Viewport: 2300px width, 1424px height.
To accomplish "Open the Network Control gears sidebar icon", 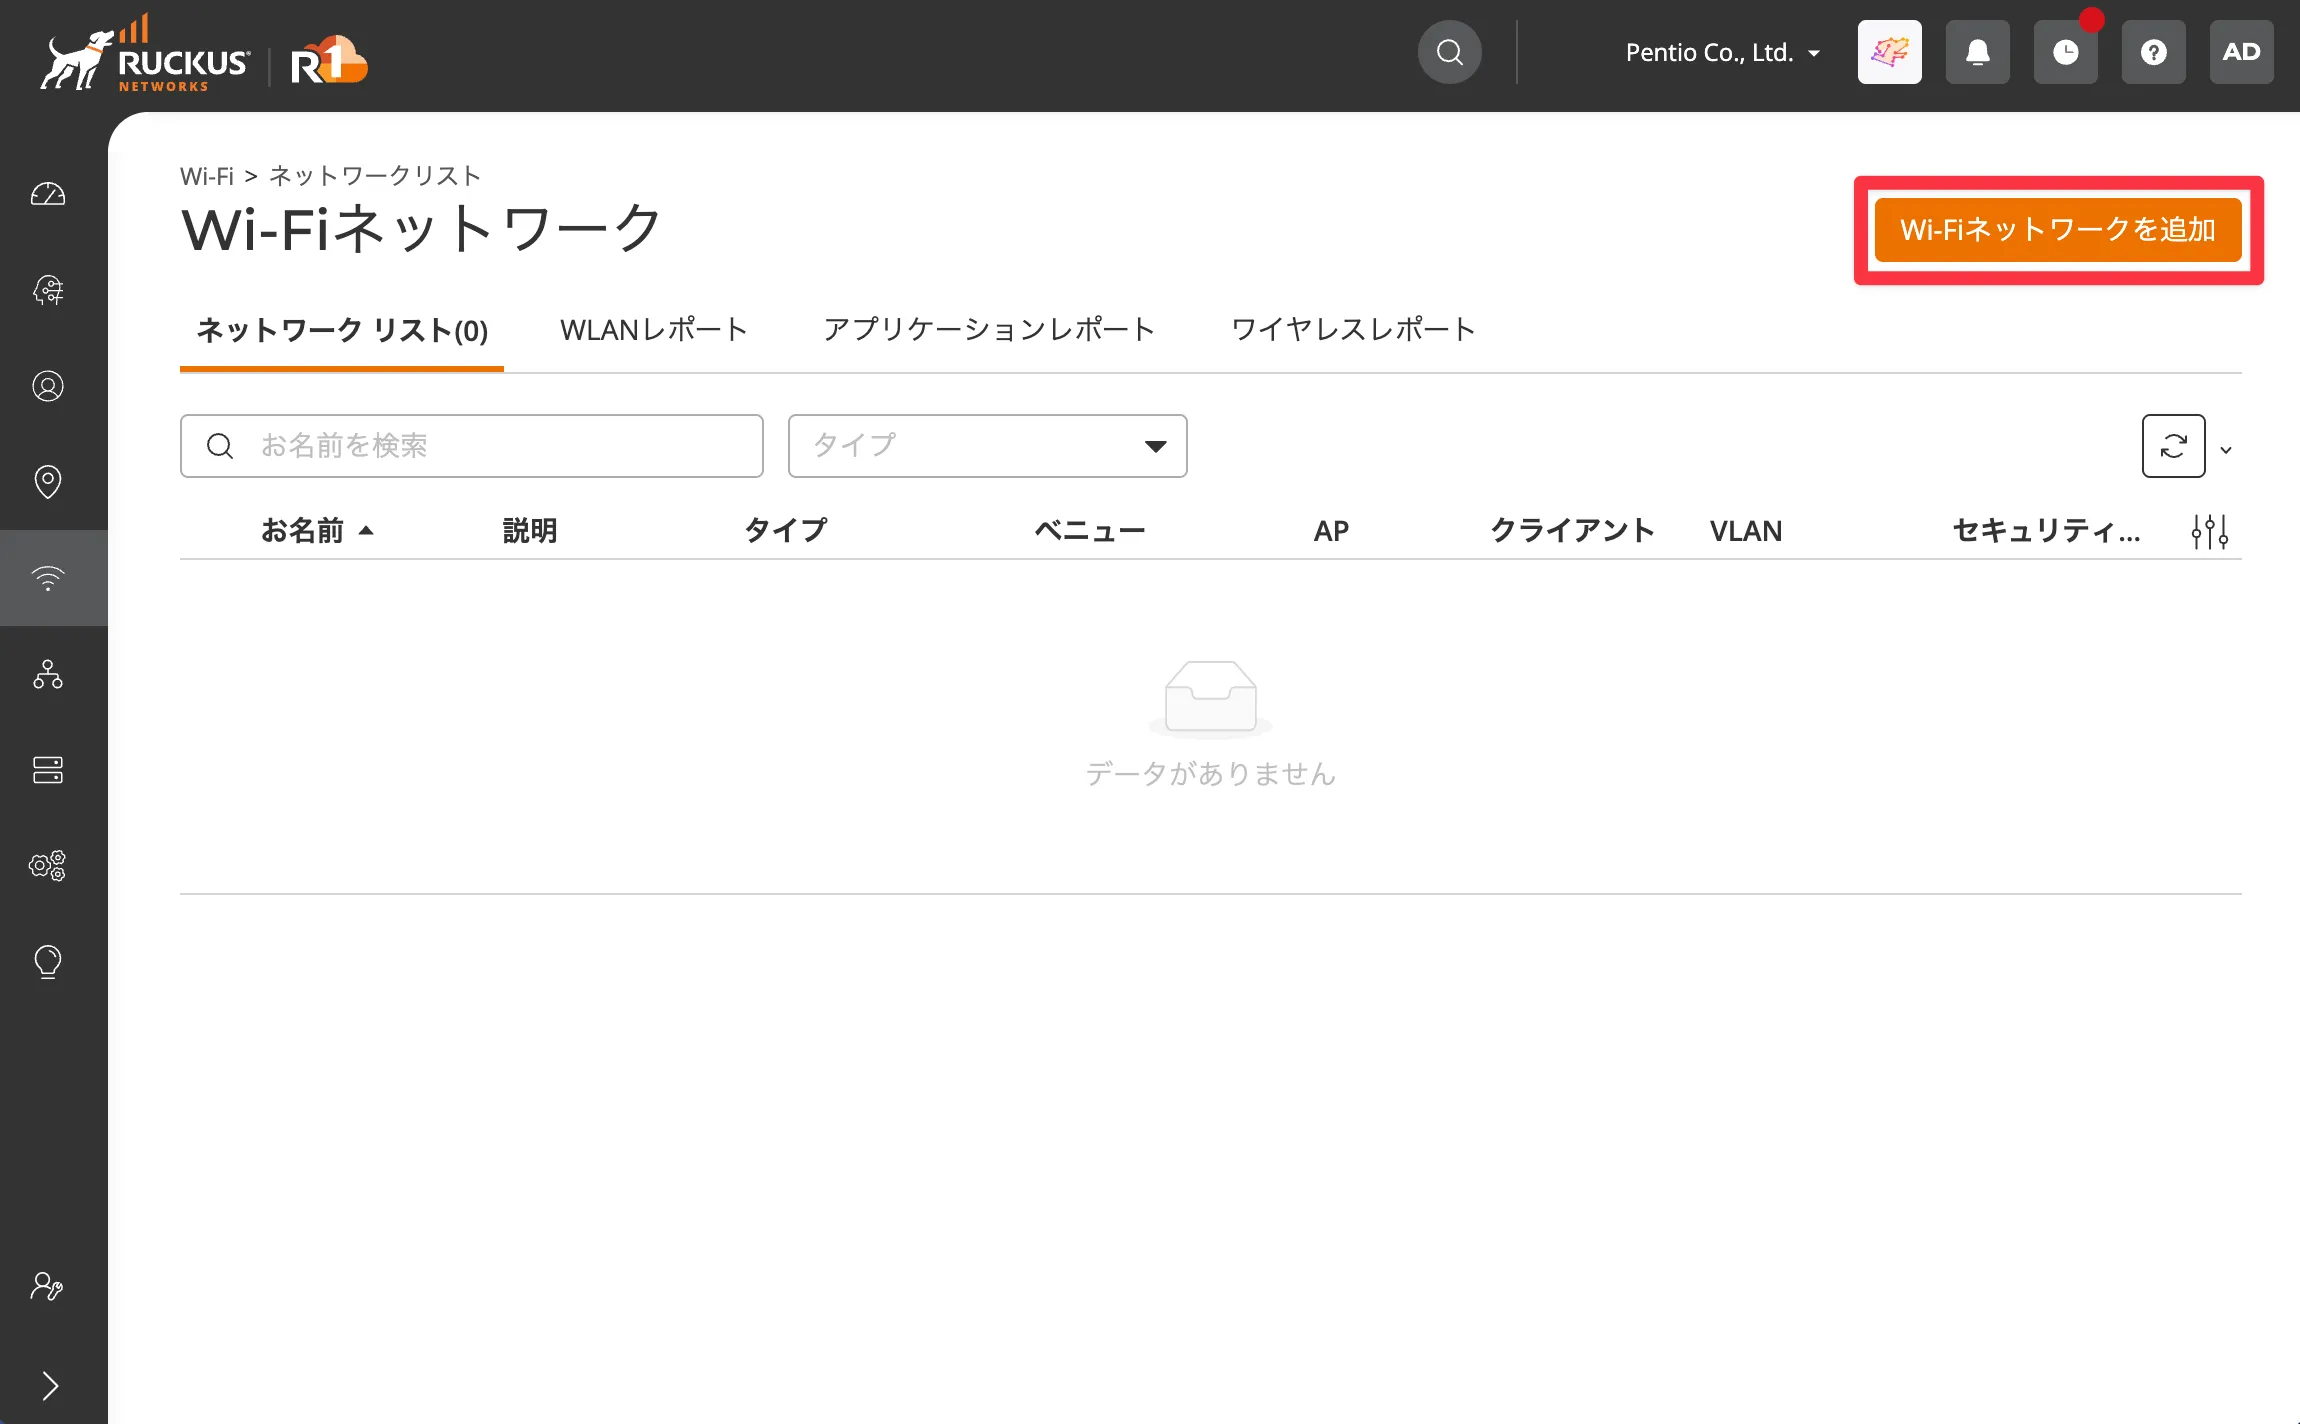I will (x=48, y=866).
